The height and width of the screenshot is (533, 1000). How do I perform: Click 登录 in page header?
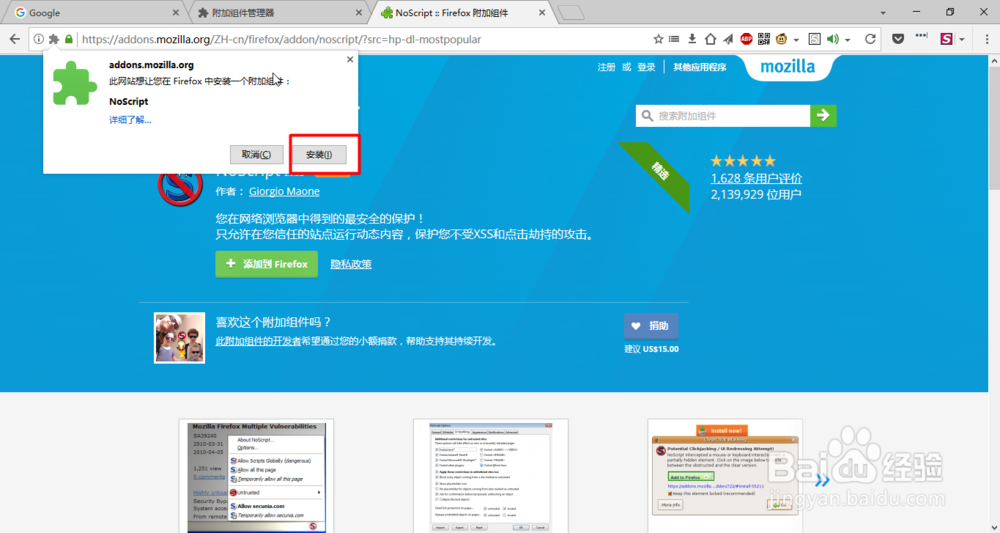pos(646,67)
